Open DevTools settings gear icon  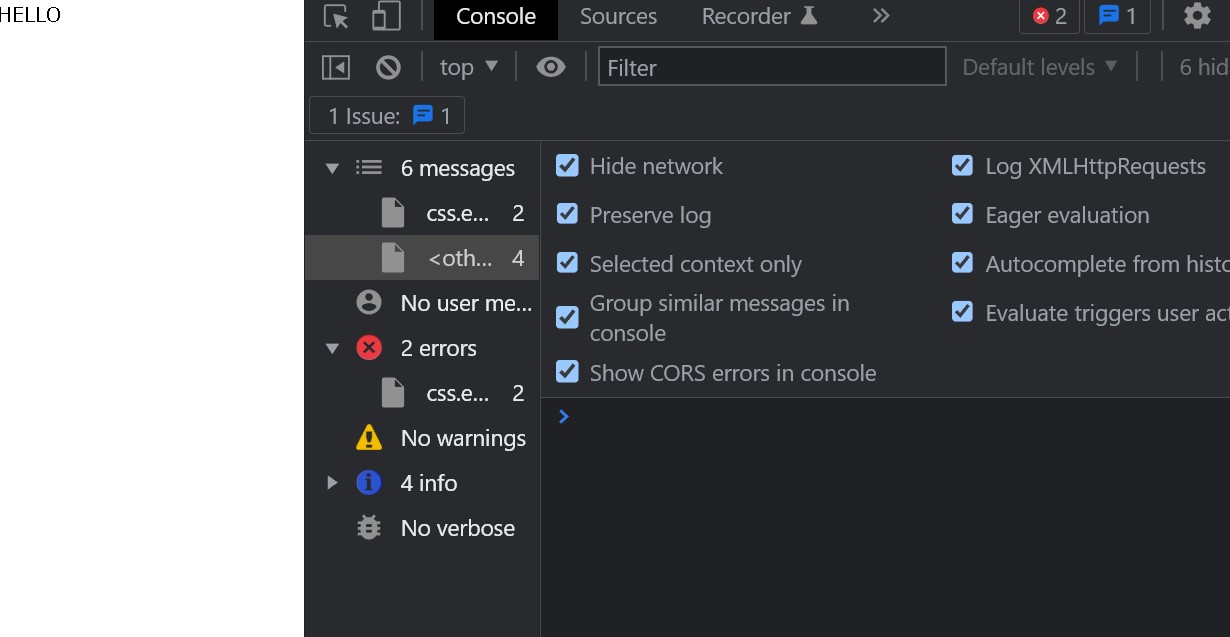point(1197,16)
